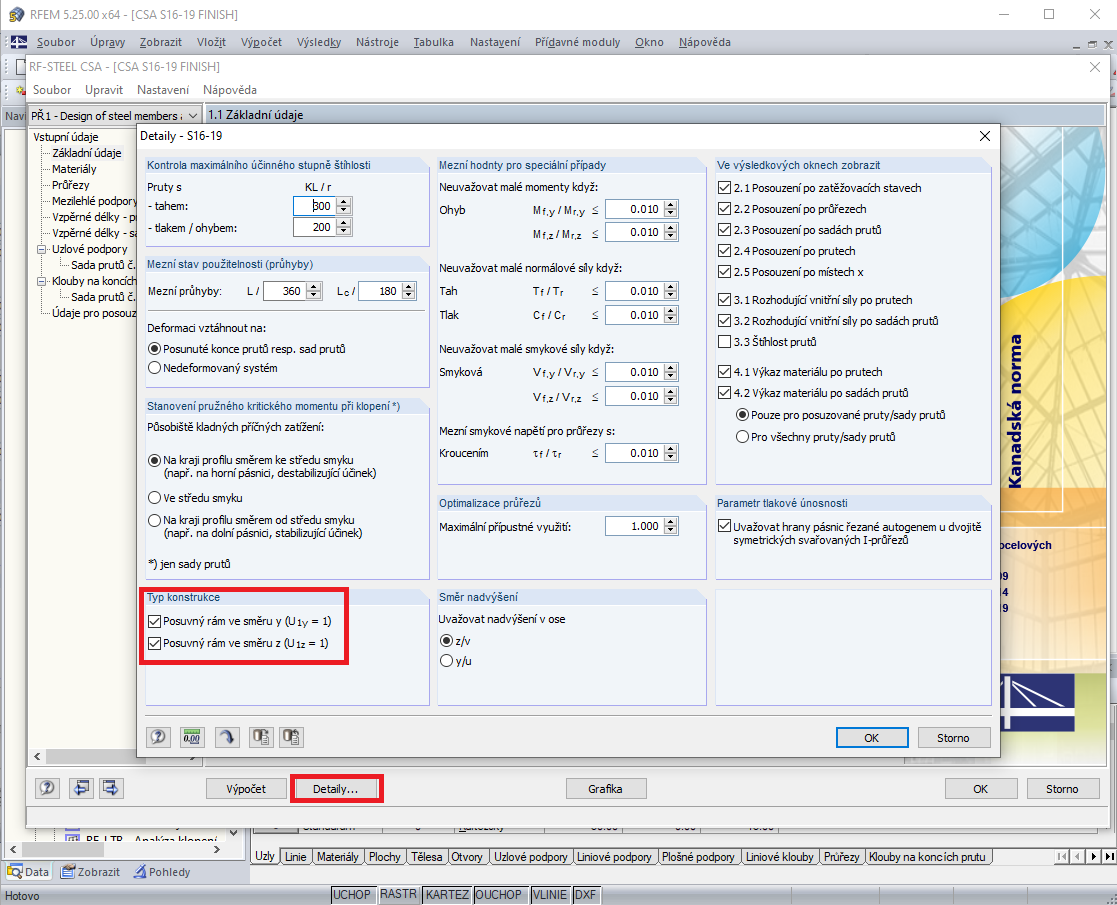Click Dlubal icon left of Soubor menu

click(19, 42)
